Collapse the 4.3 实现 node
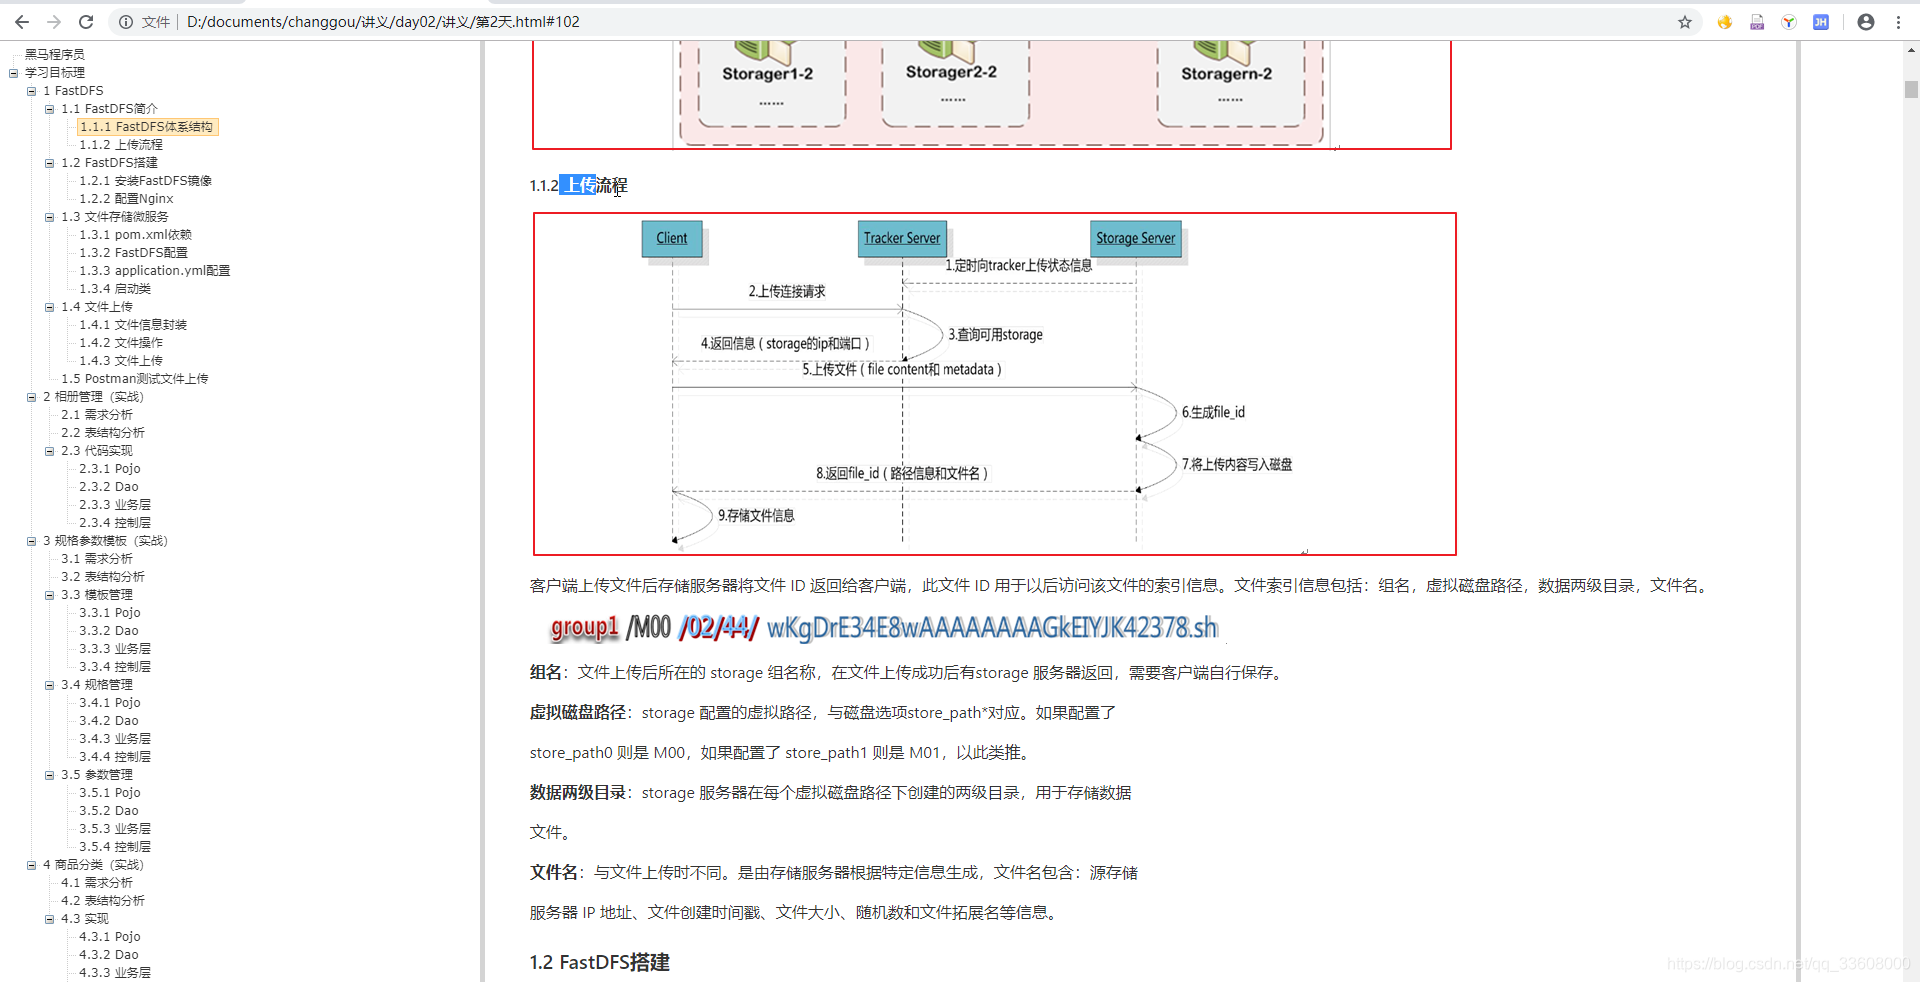Viewport: 1920px width, 982px height. tap(50, 919)
